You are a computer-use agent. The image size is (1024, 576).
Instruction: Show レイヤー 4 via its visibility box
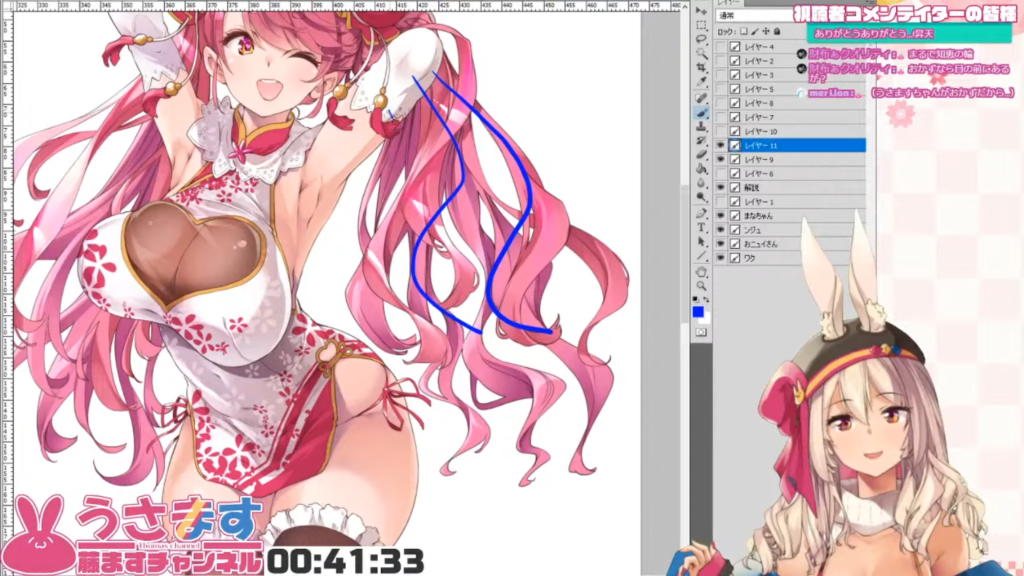[721, 47]
